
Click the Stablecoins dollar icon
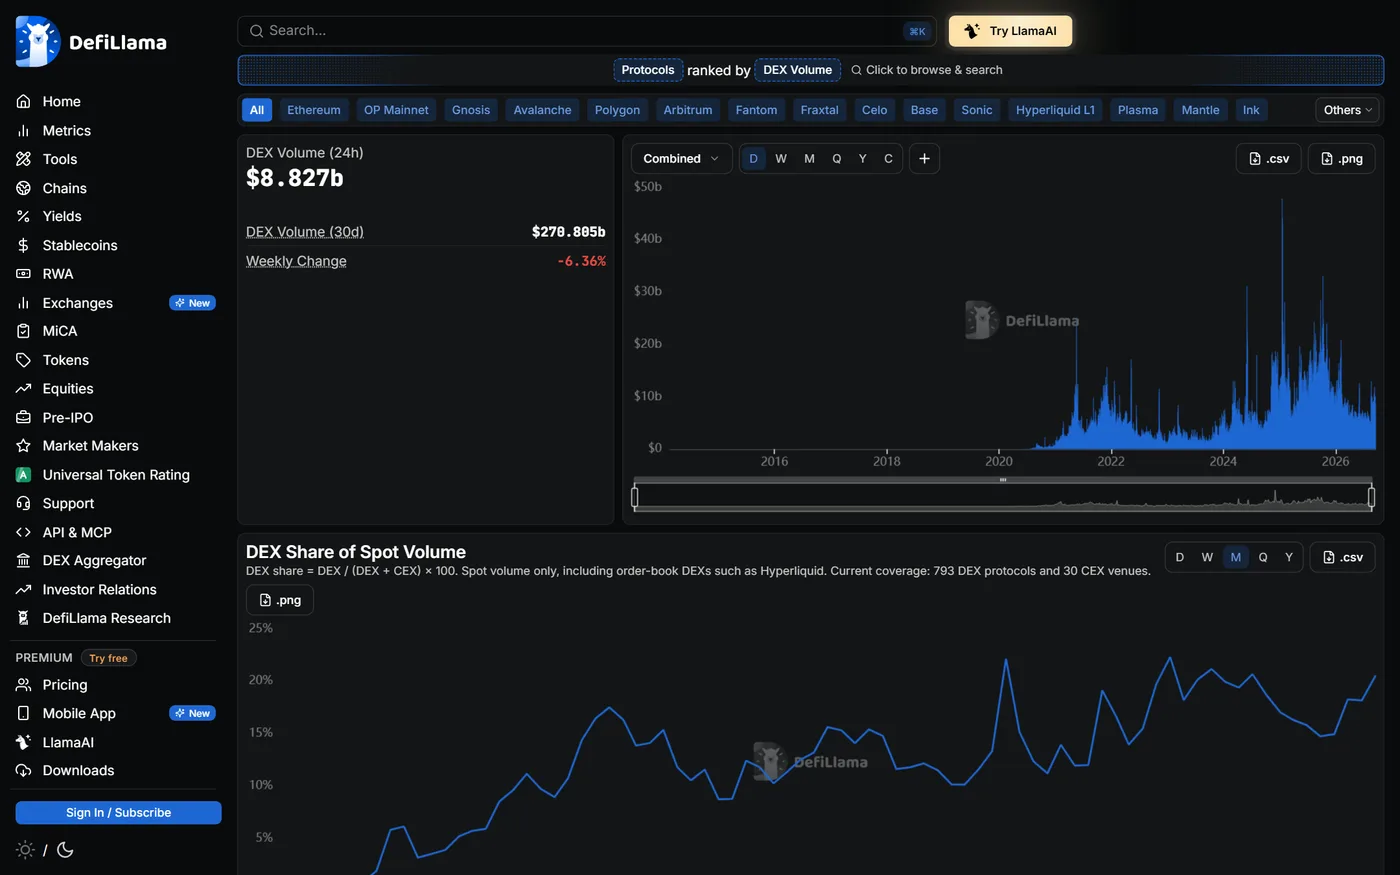pos(23,245)
